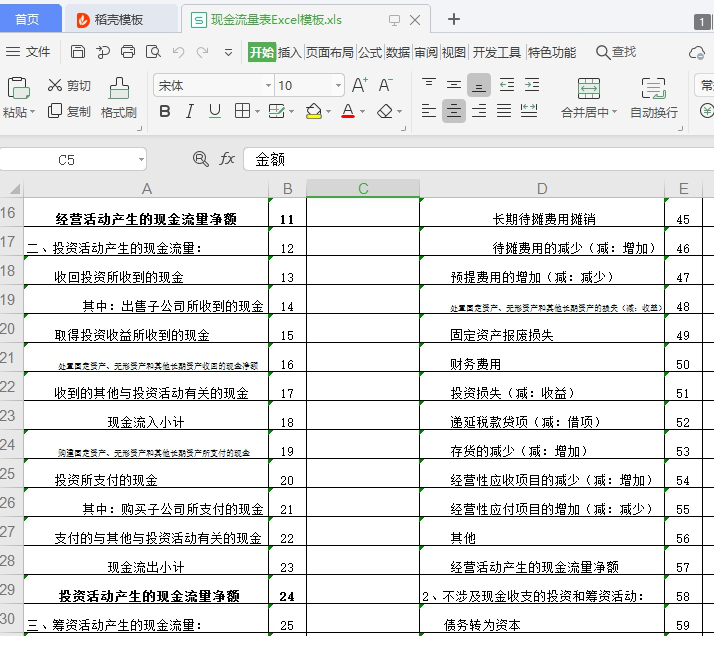Screen dimensions: 714x661
Task: Click the Copy (复制) icon
Action: tap(55, 111)
